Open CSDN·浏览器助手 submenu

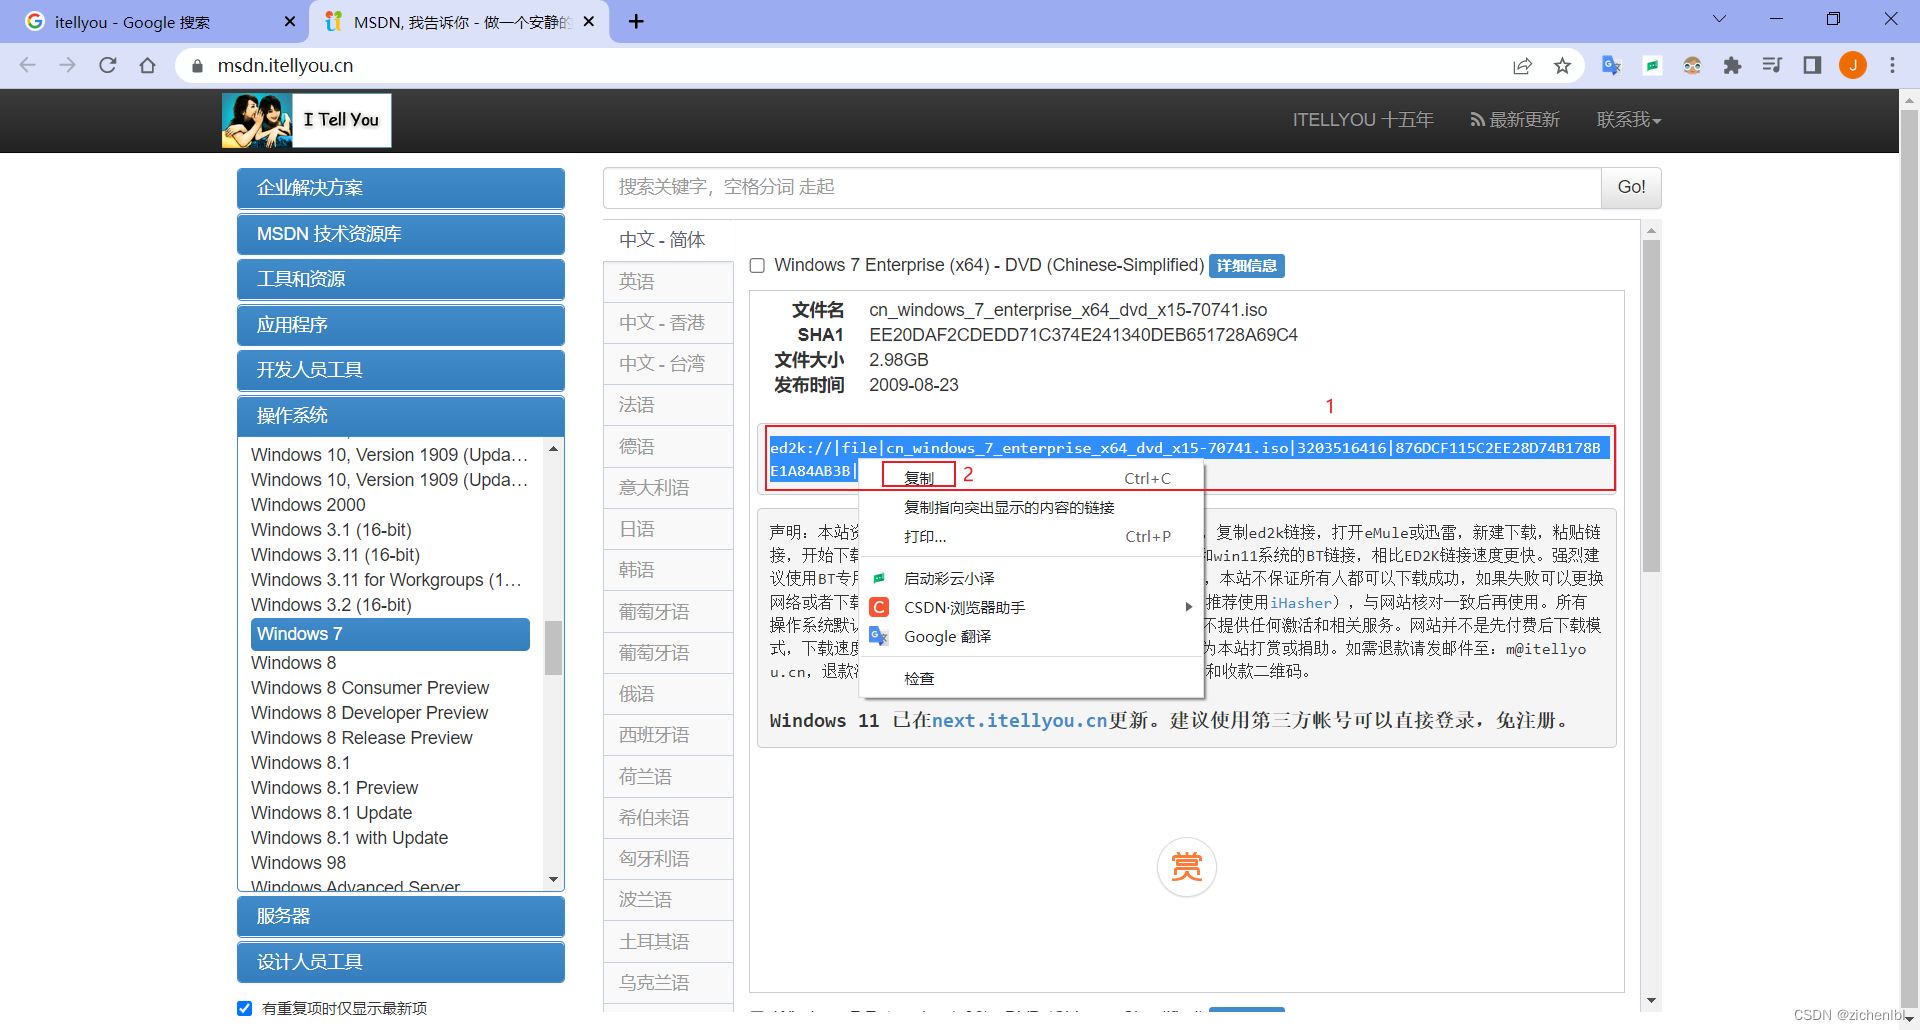pos(1031,607)
